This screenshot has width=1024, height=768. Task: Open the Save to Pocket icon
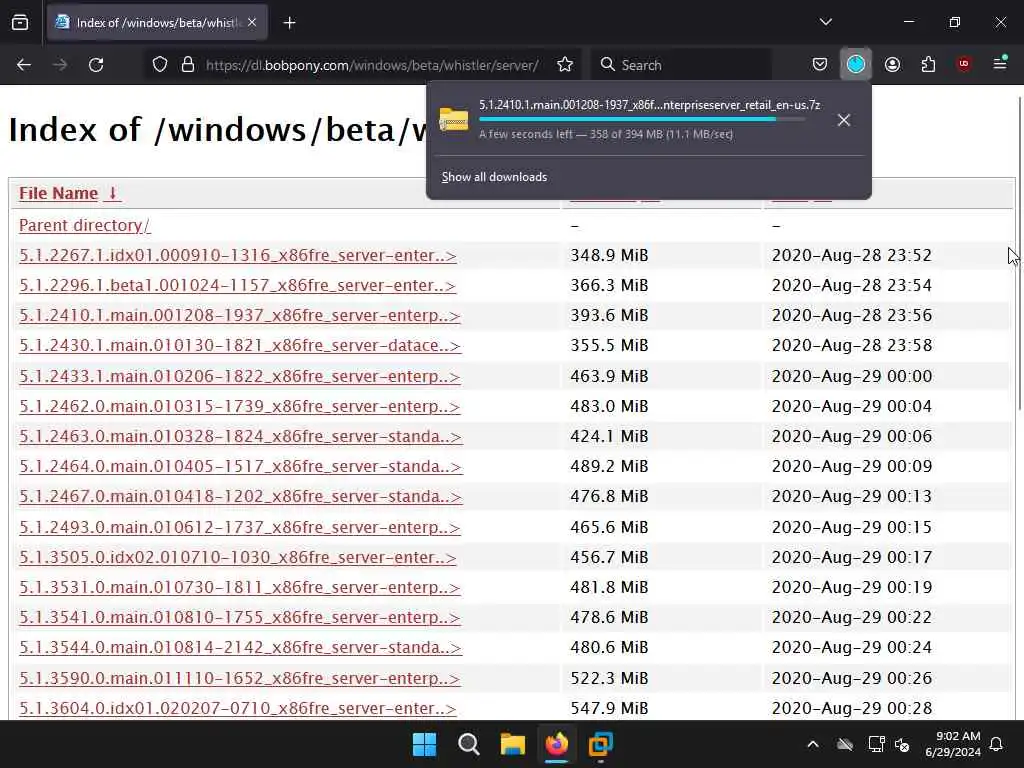point(820,65)
